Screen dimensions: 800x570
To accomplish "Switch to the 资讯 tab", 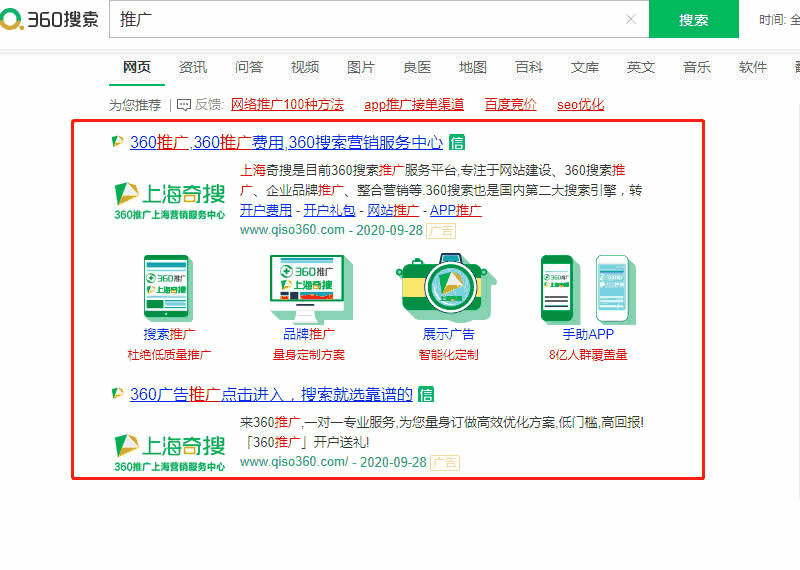I will click(193, 67).
